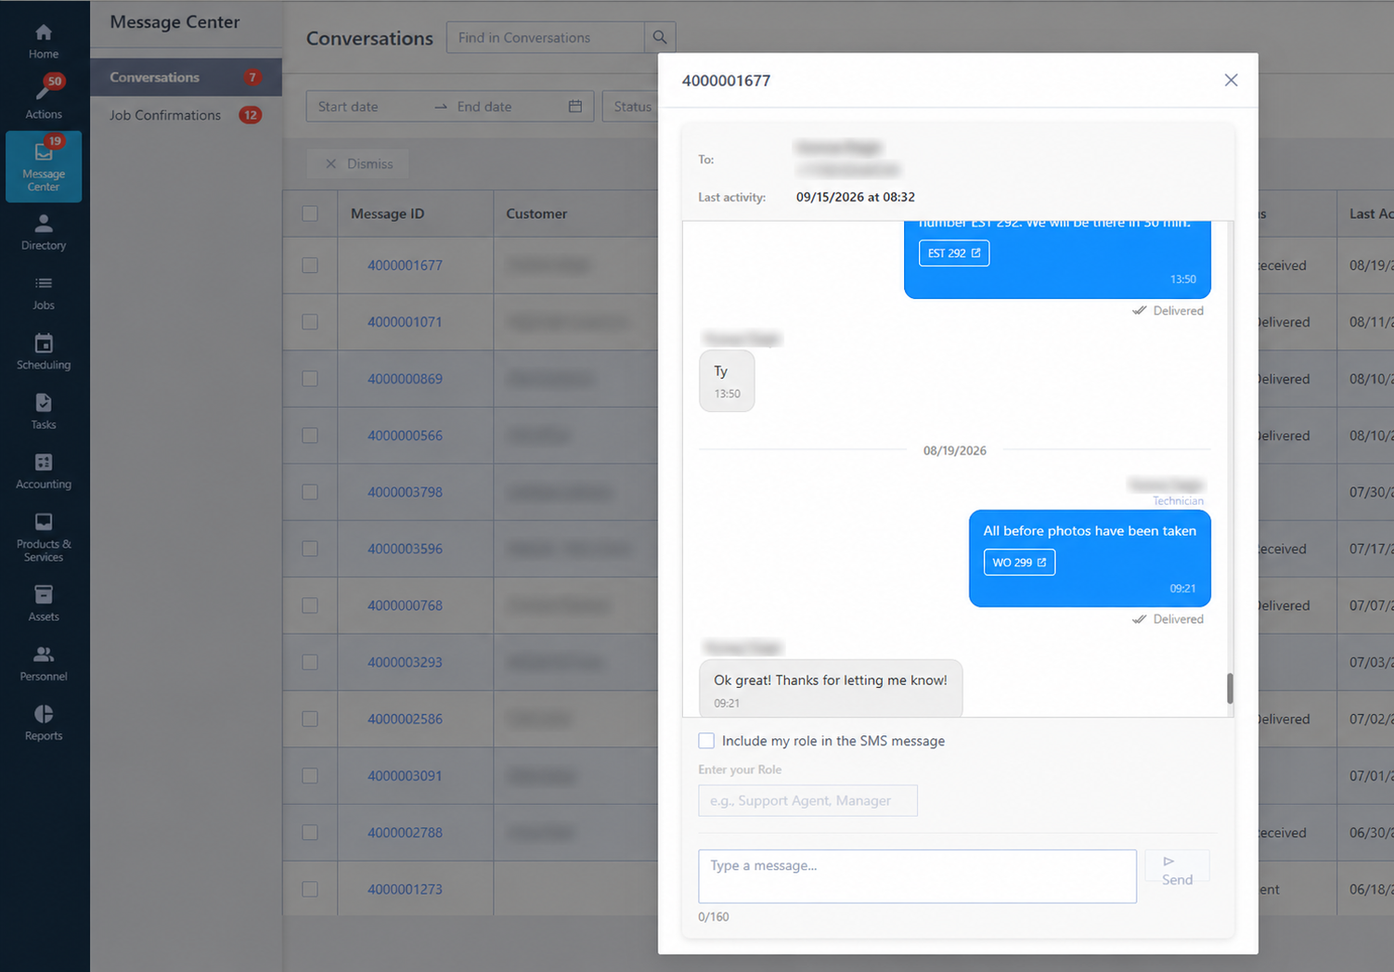This screenshot has height=972, width=1394.
Task: Click the Enter your Role field
Action: pos(808,801)
